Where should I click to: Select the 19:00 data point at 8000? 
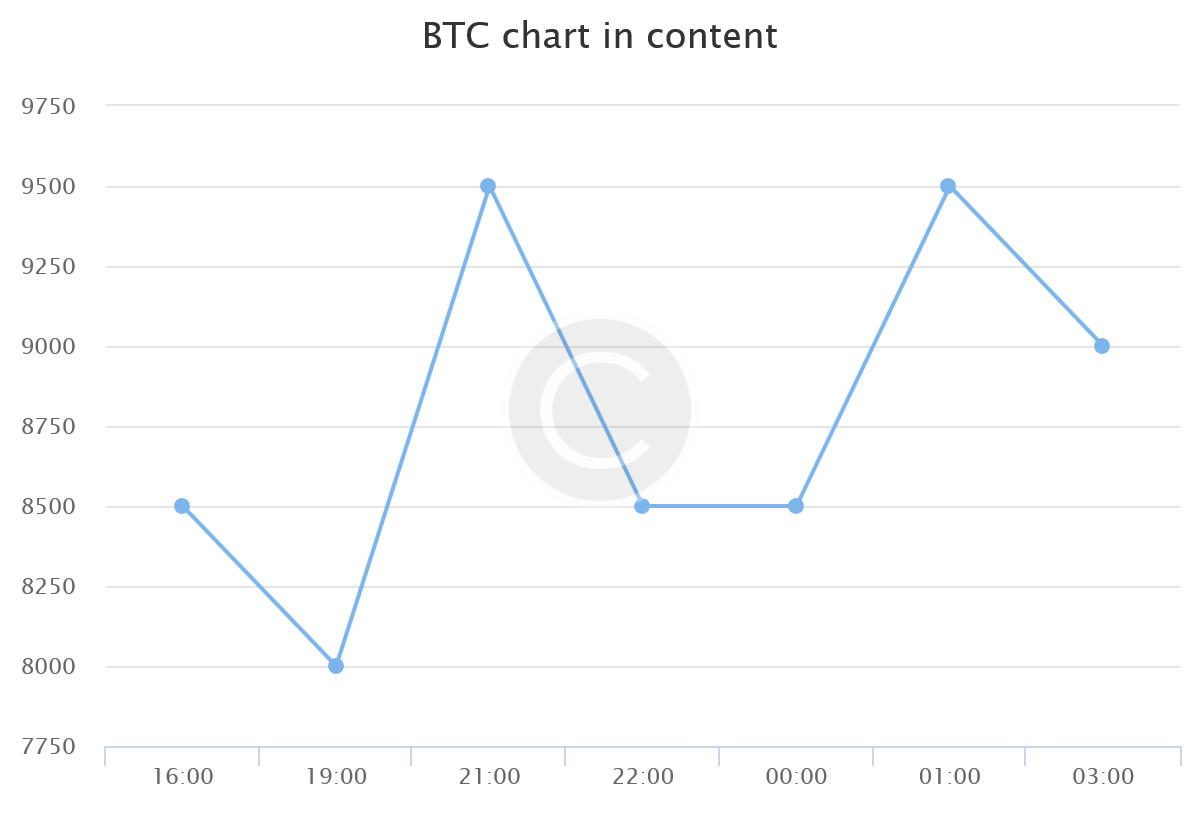(336, 666)
